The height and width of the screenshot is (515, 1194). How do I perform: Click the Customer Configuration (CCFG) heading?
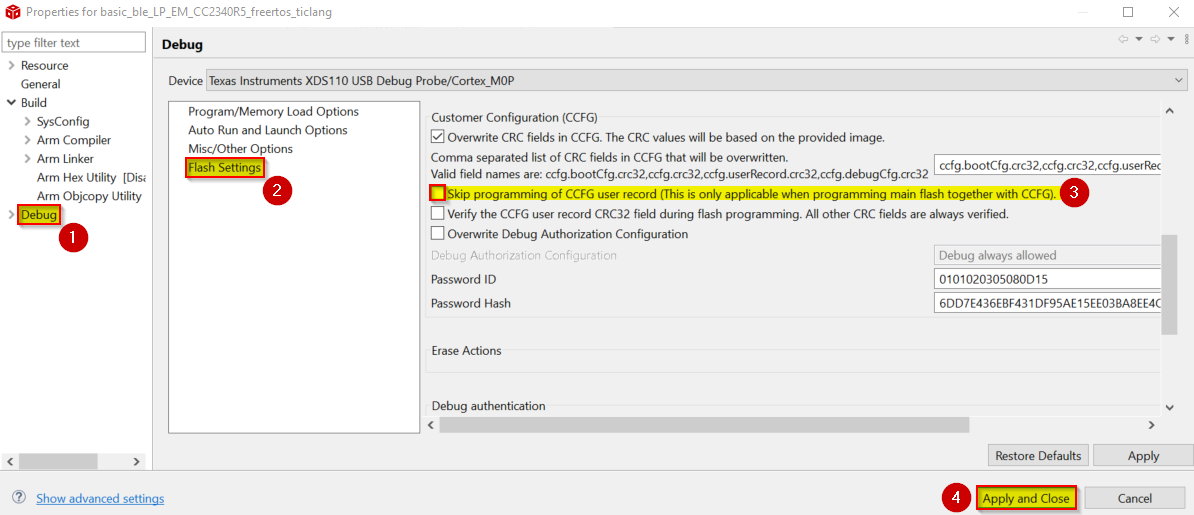coord(515,117)
